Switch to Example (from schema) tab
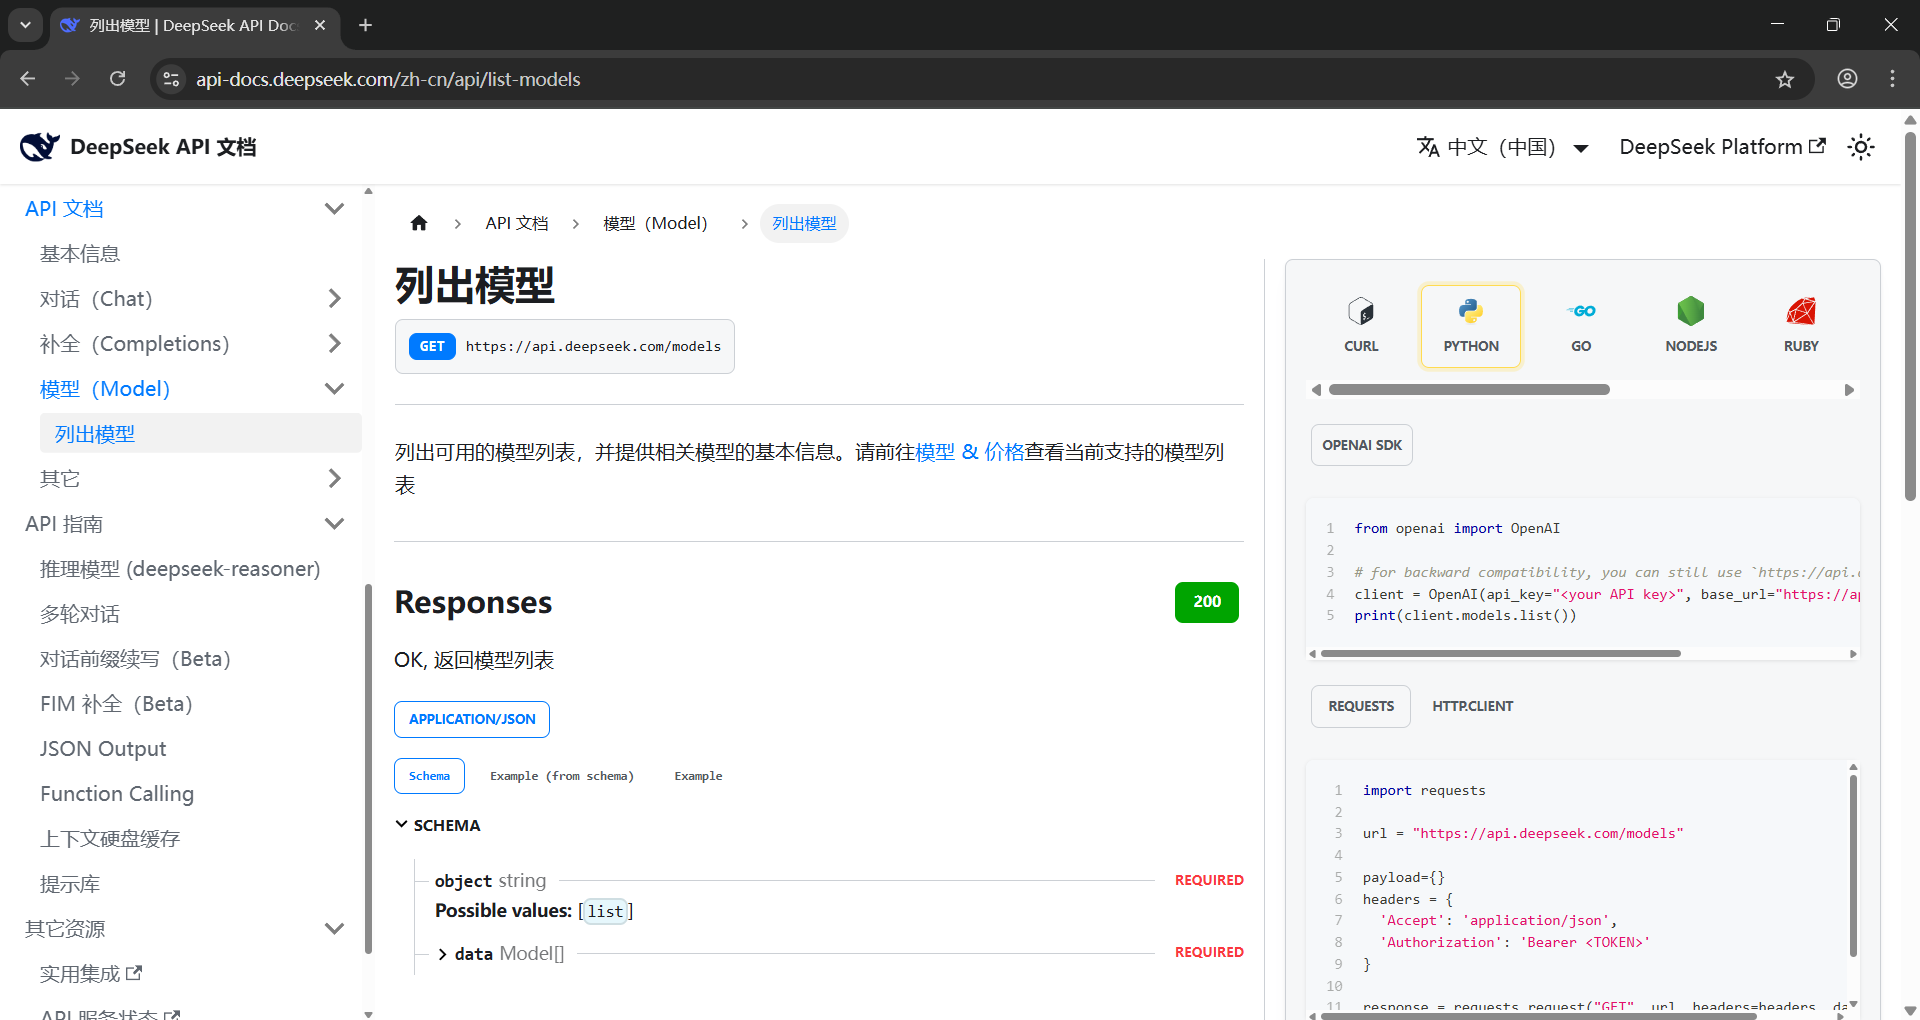Screen dimensions: 1920x1020 (x=561, y=776)
